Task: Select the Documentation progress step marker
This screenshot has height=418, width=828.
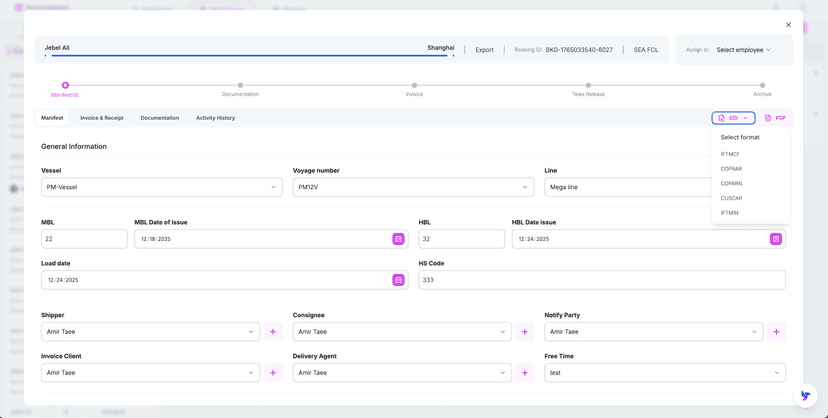Action: tap(240, 85)
